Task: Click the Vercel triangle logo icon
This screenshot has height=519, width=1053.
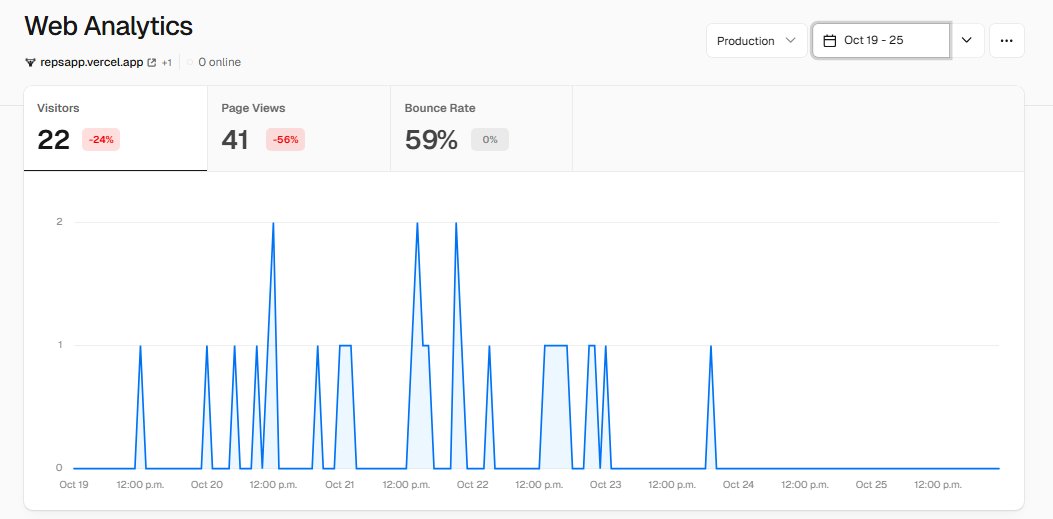Action: pyautogui.click(x=30, y=62)
